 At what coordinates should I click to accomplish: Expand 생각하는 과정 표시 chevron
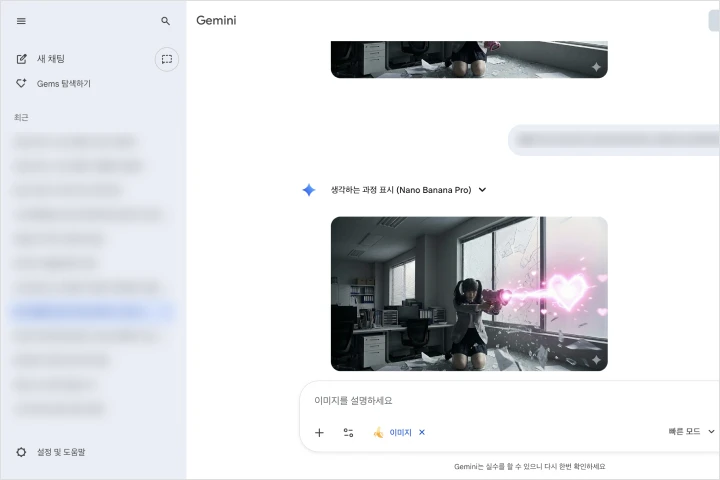click(x=482, y=190)
